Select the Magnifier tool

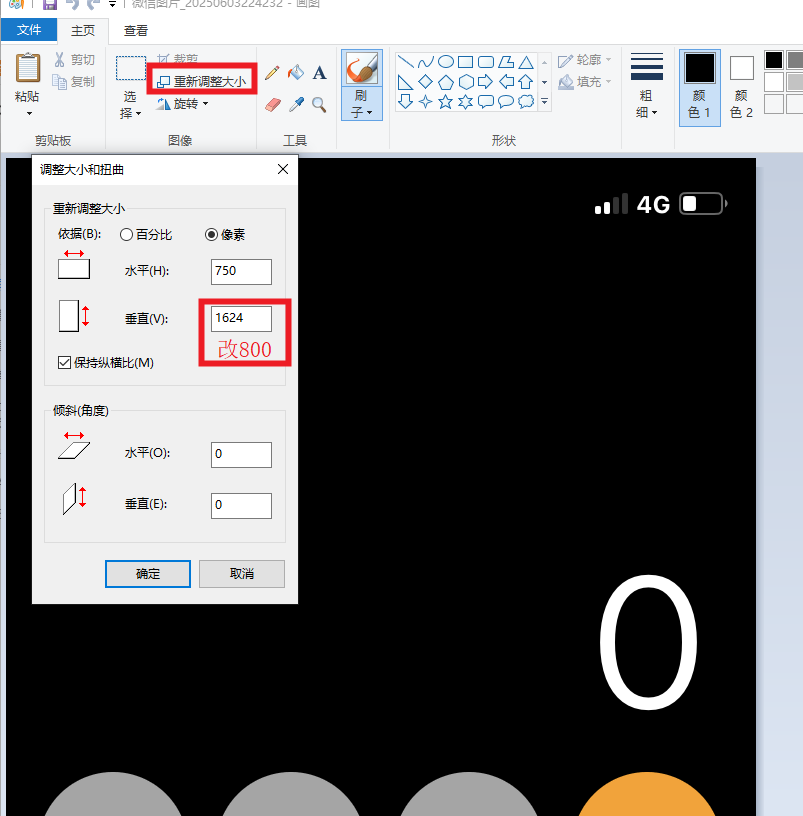[x=319, y=105]
